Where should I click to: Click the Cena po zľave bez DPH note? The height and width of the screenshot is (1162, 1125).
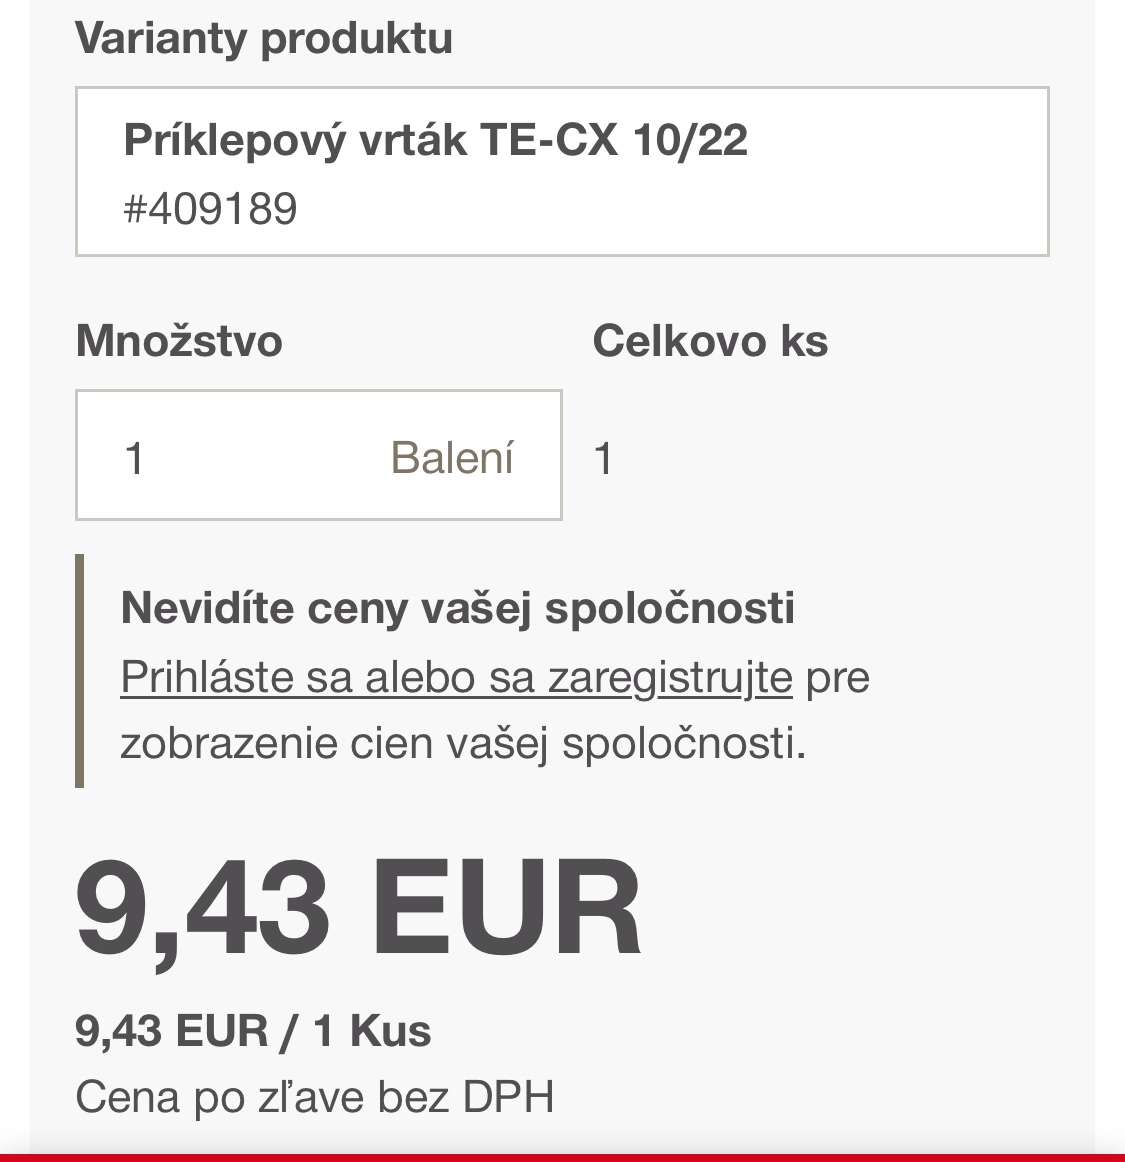click(314, 1097)
